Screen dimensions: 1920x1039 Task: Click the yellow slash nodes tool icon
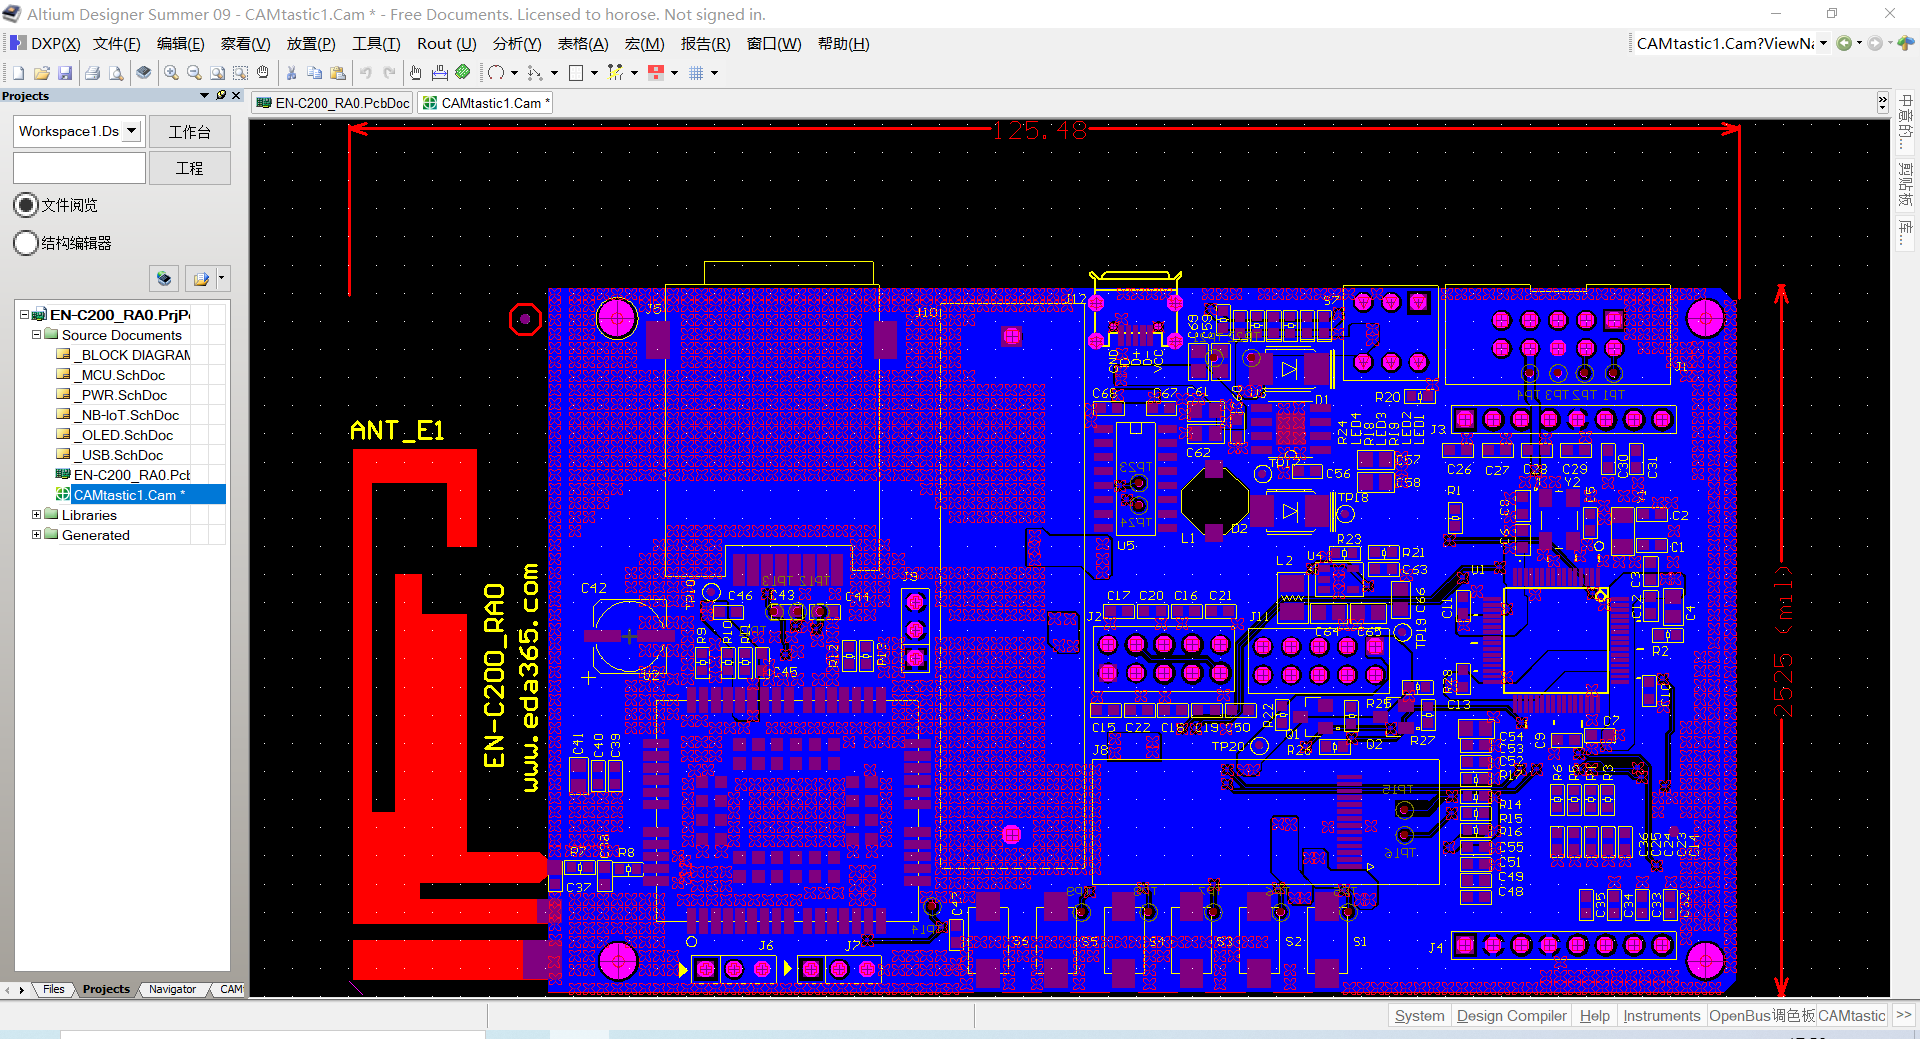tap(615, 73)
